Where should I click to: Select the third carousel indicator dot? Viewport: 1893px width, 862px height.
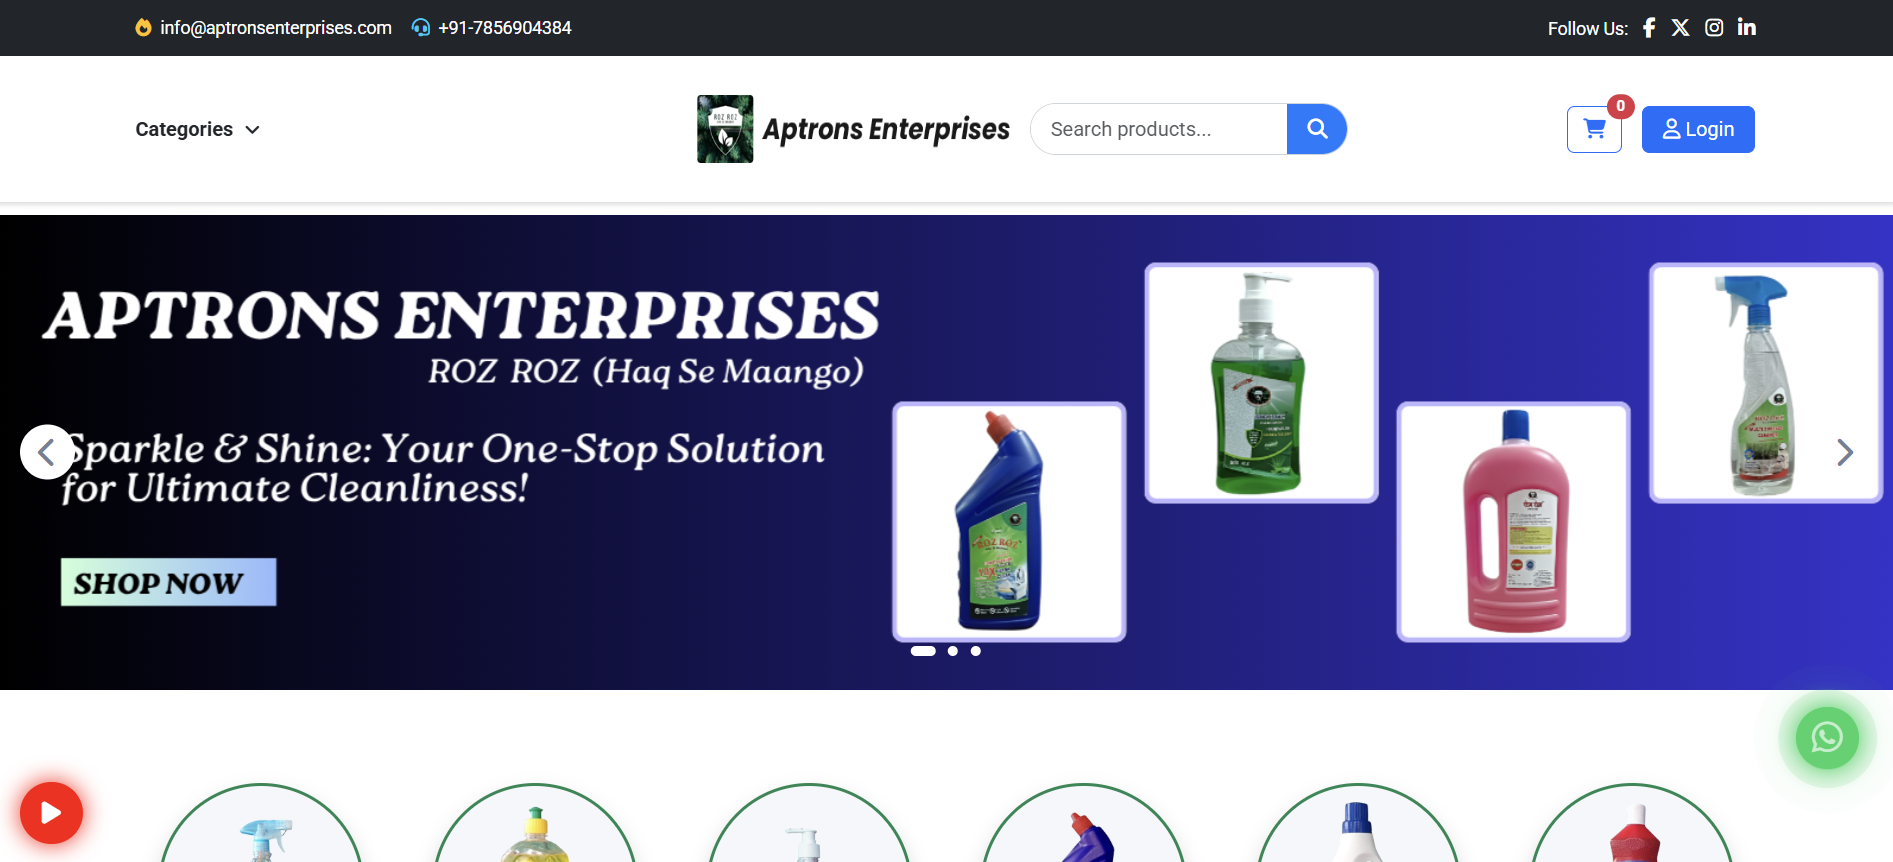point(976,651)
